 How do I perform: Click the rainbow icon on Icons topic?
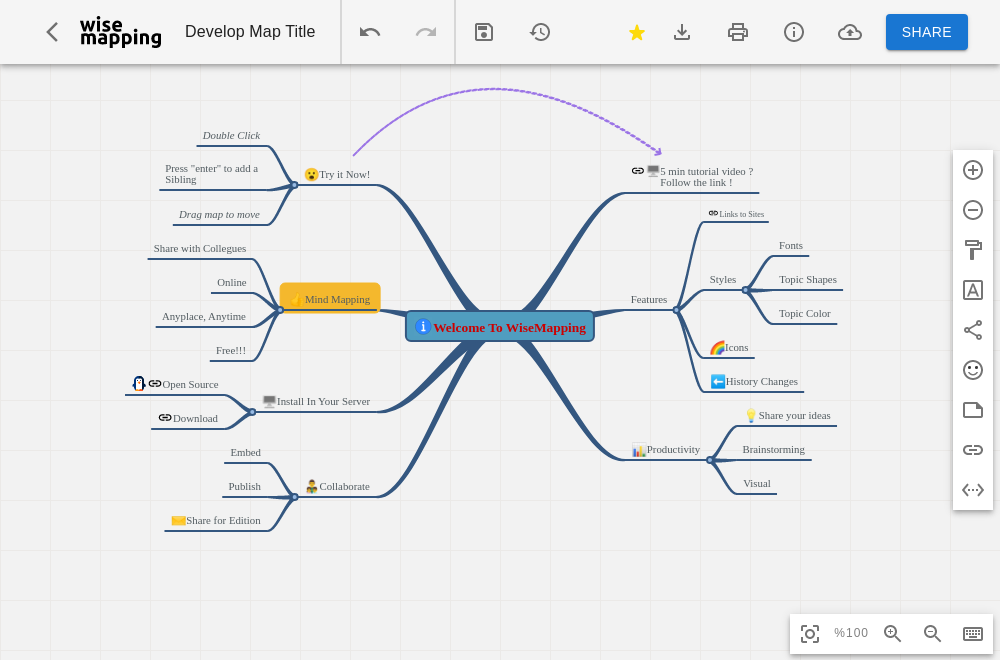(717, 348)
